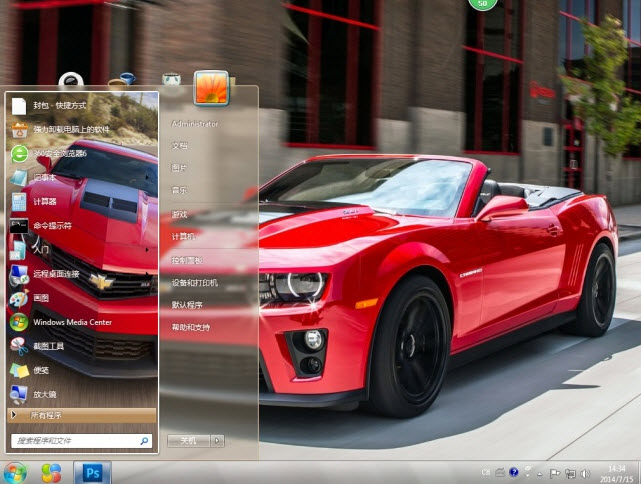This screenshot has height=484, width=641.
Task: Open 远程桌面连接 (Remote Desktop Connection)
Action: (54, 273)
